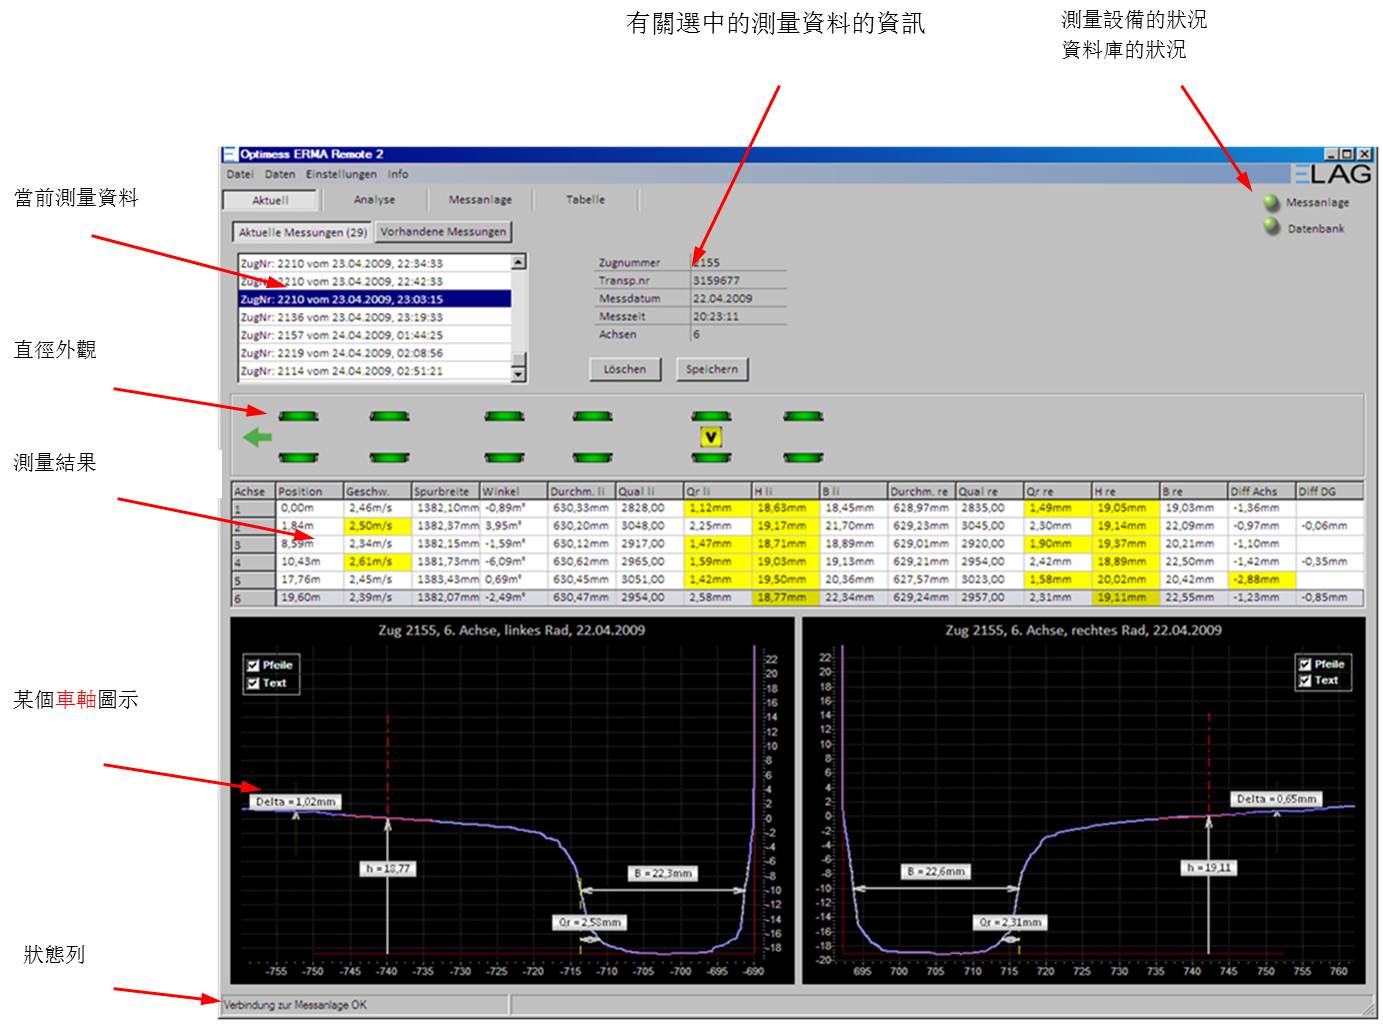Open the Einstellungen menu
Viewport: 1383px width, 1024px height.
pos(341,174)
